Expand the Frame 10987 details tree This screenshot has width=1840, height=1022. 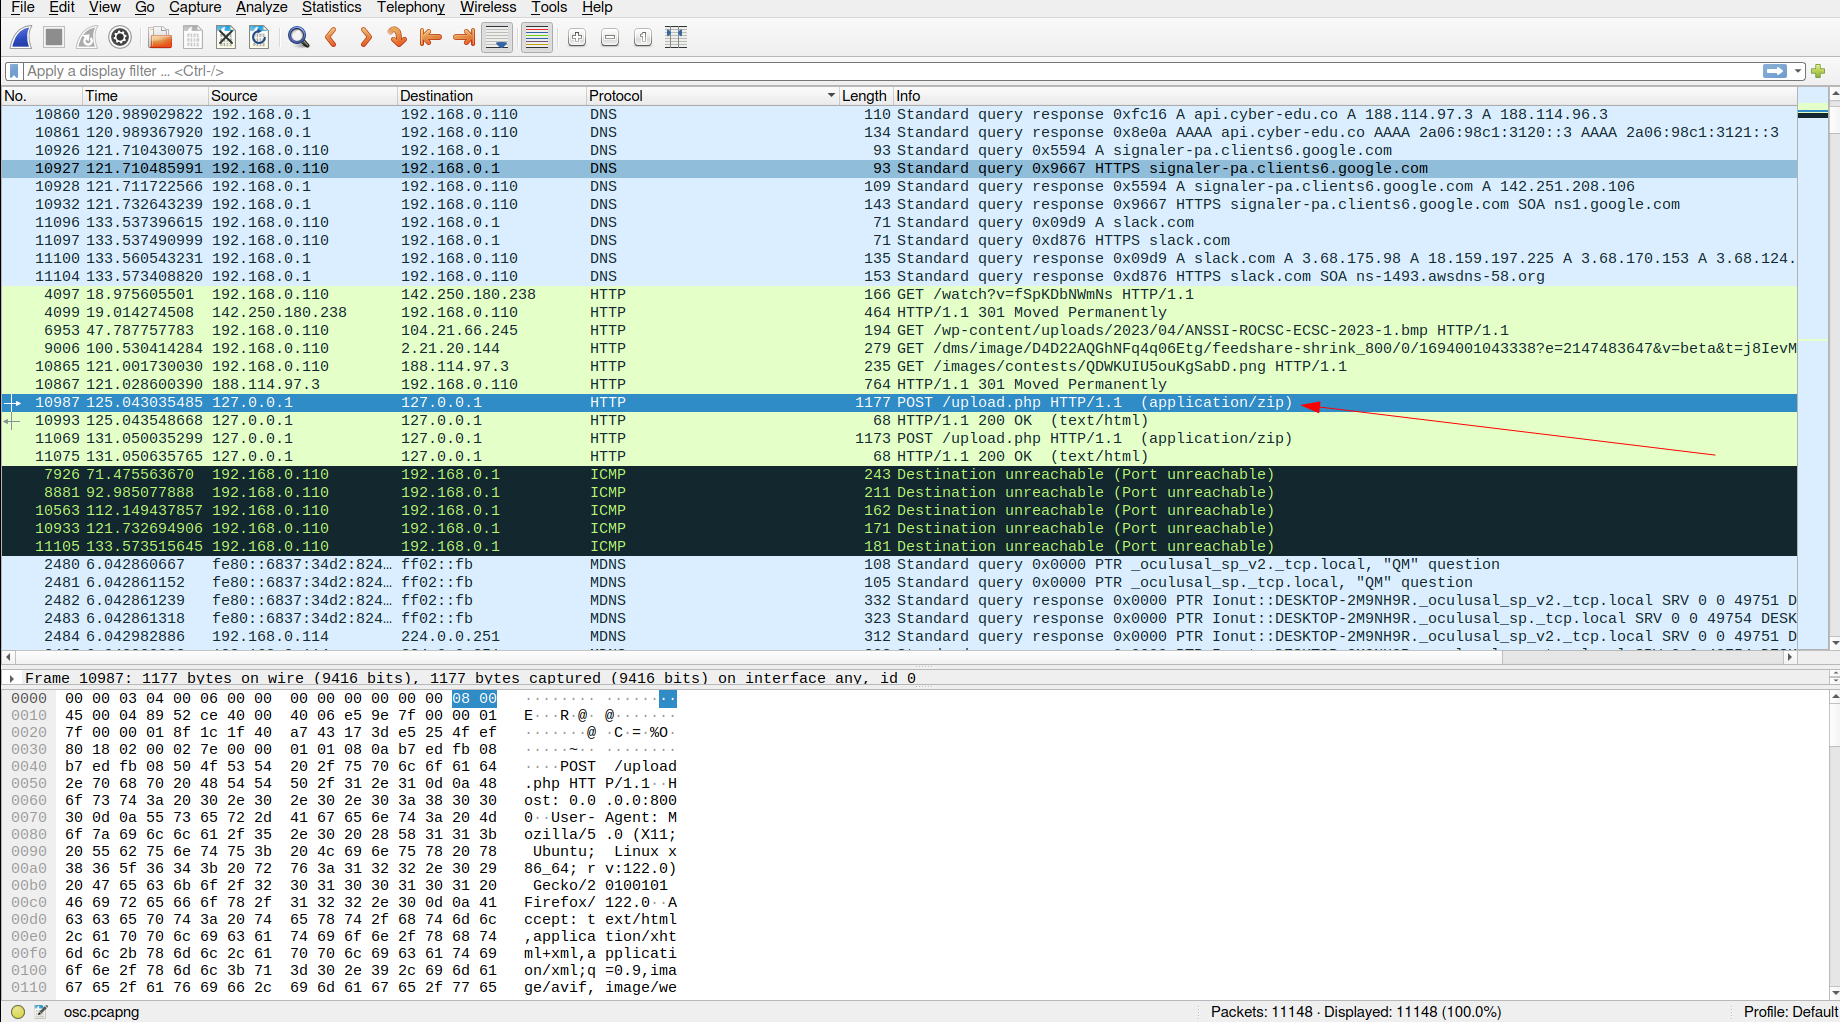pyautogui.click(x=11, y=678)
